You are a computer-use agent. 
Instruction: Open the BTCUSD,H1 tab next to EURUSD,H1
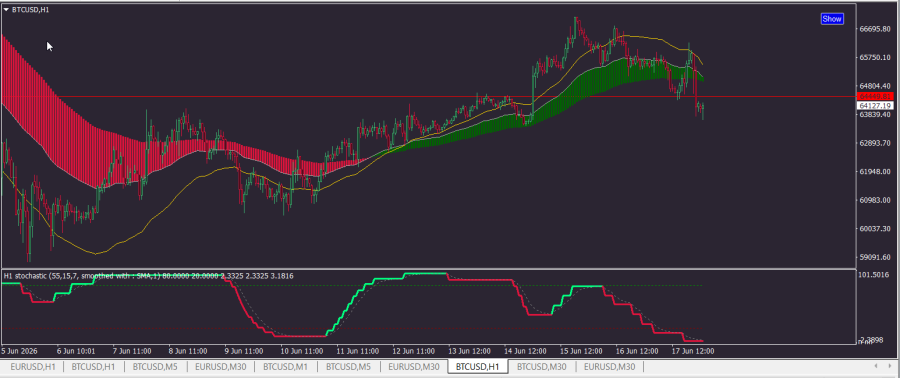point(94,367)
